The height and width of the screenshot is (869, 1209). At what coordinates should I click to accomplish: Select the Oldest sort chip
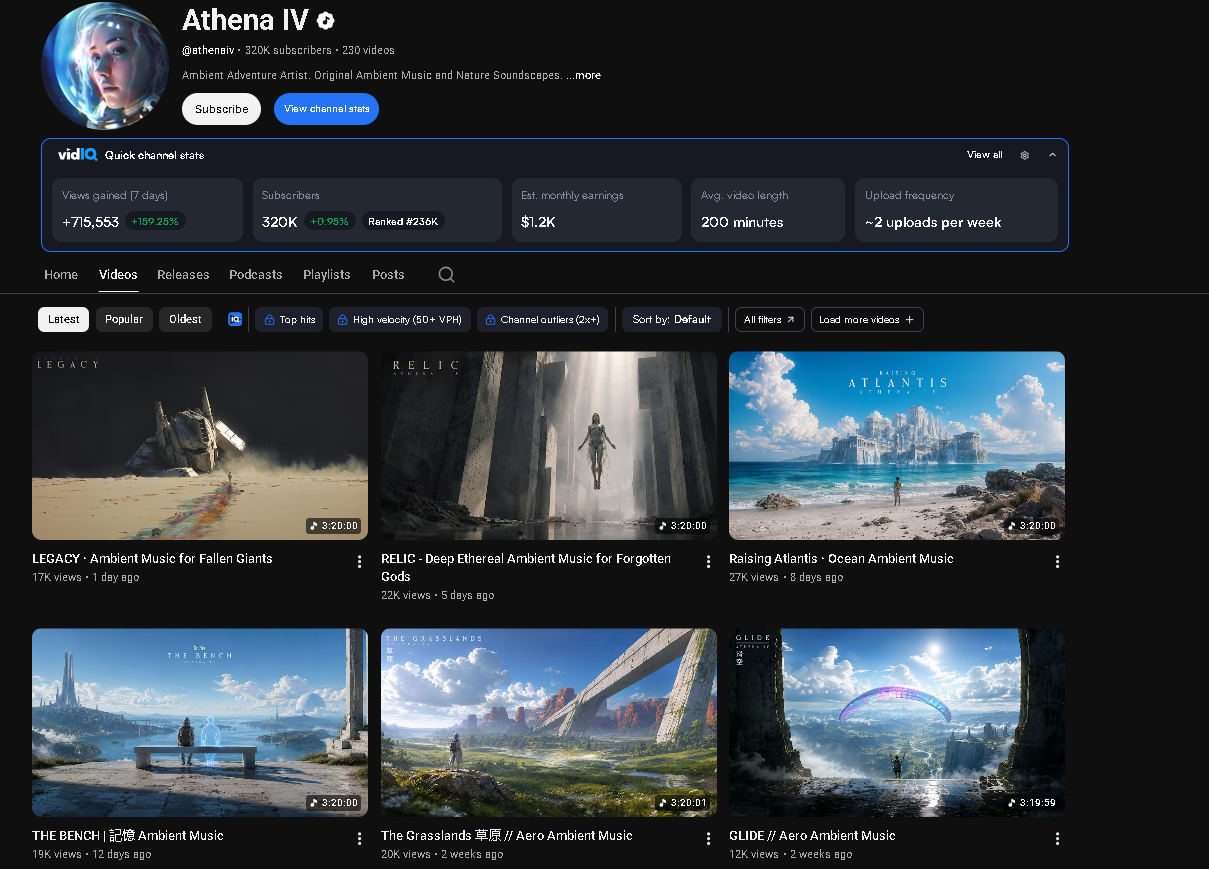pos(185,319)
